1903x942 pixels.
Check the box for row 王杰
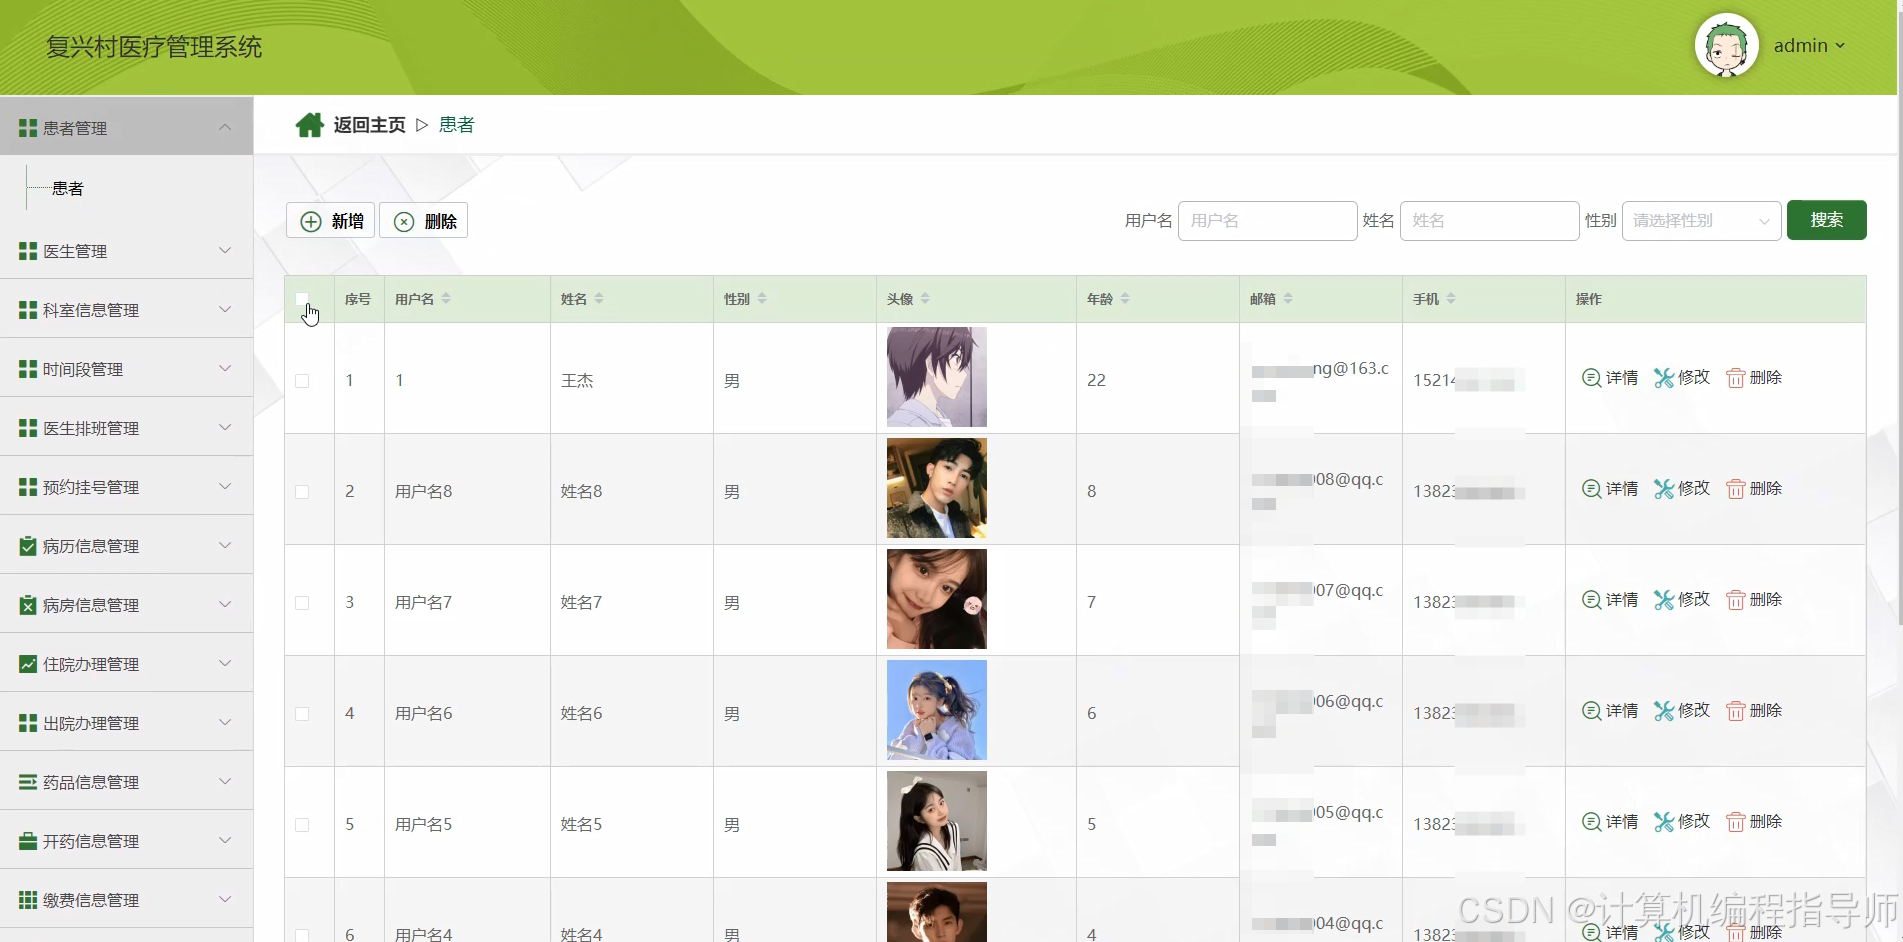click(x=302, y=381)
